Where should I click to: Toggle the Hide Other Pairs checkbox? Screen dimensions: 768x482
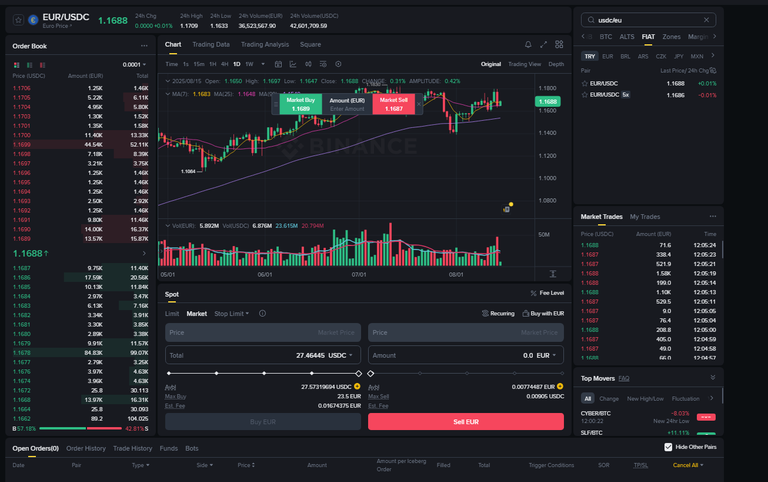[x=668, y=447]
